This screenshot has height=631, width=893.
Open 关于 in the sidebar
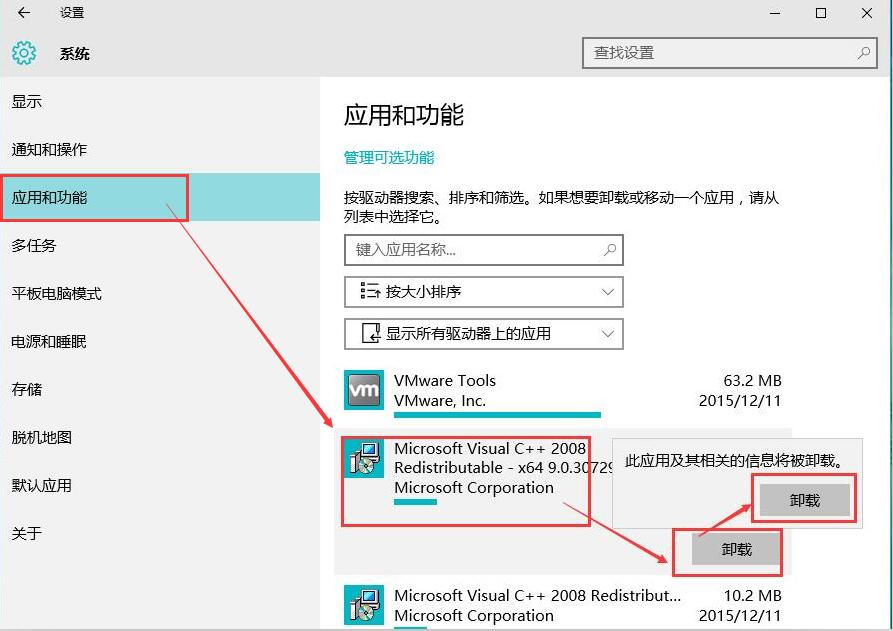point(159,533)
